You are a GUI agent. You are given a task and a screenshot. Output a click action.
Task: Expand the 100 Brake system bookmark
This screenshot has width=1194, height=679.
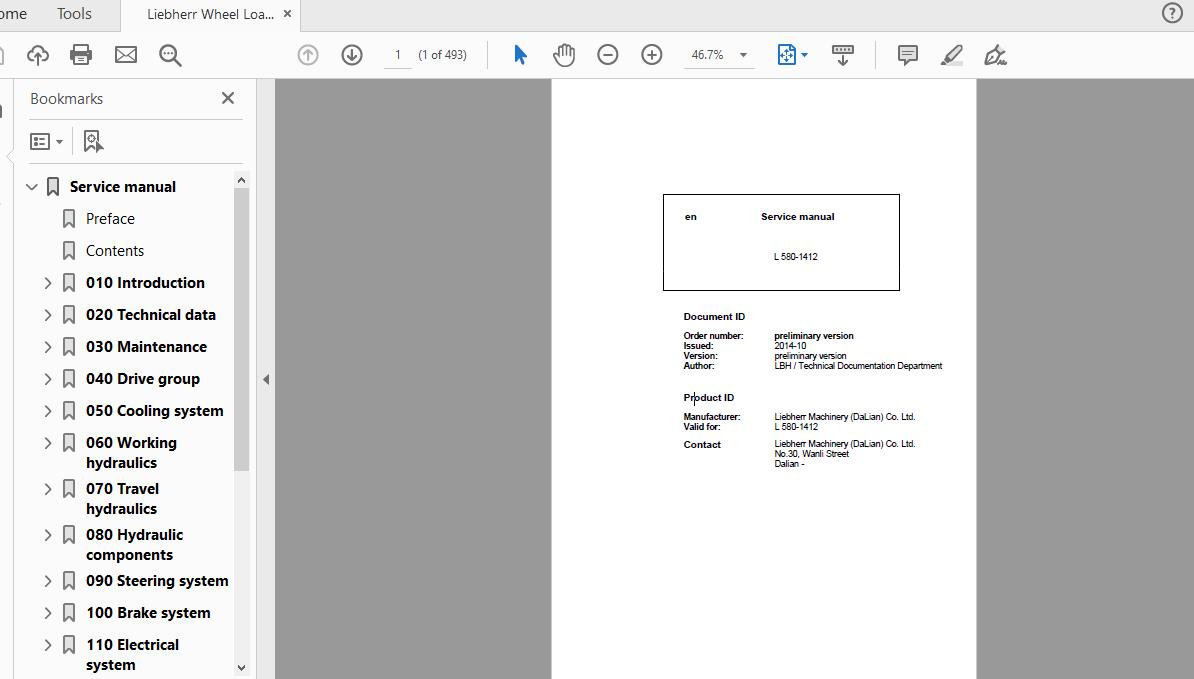[x=47, y=613]
